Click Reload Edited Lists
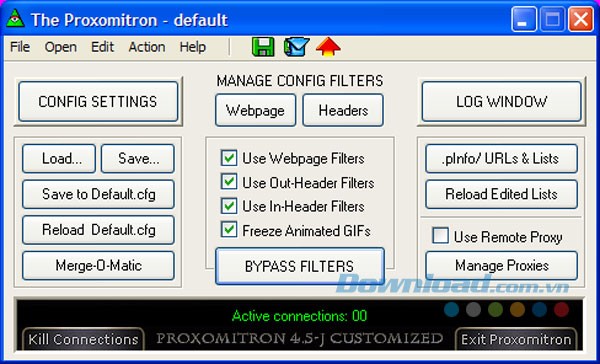The height and width of the screenshot is (364, 600). click(501, 194)
